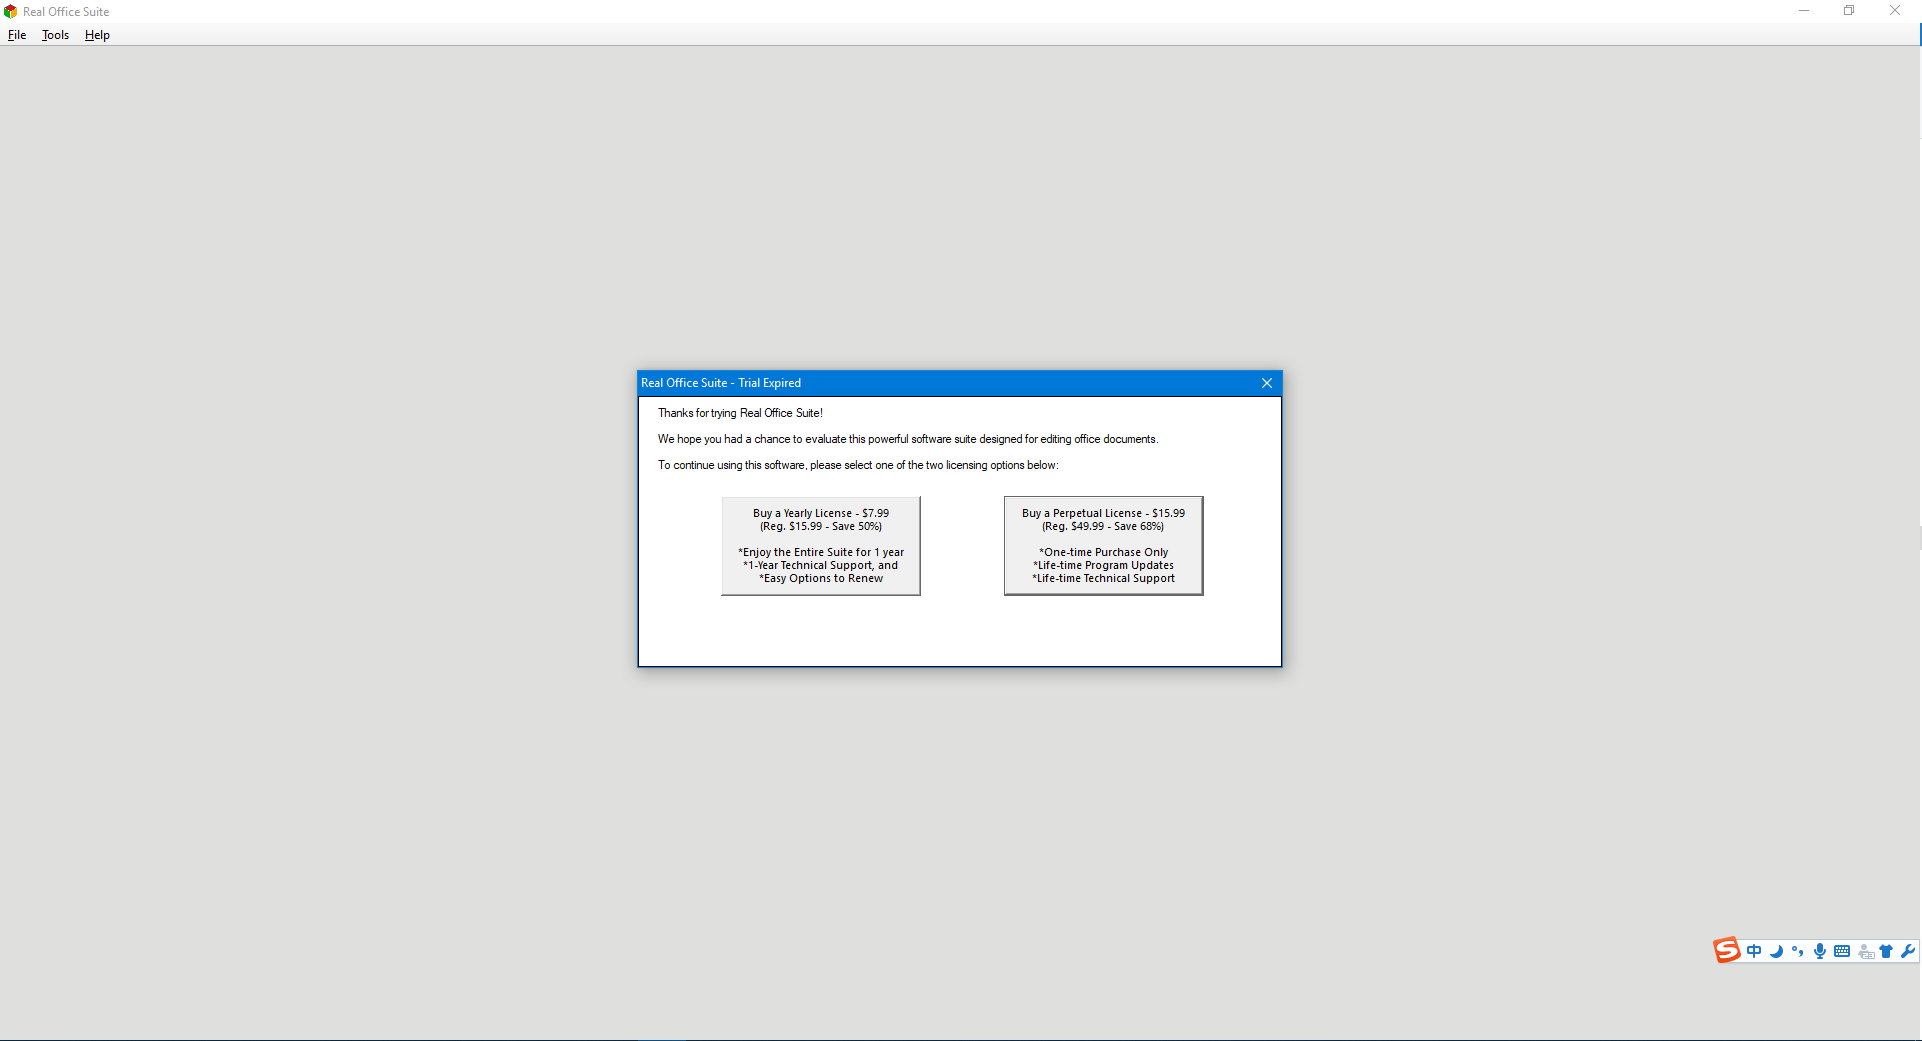Open the File menu

[17, 35]
